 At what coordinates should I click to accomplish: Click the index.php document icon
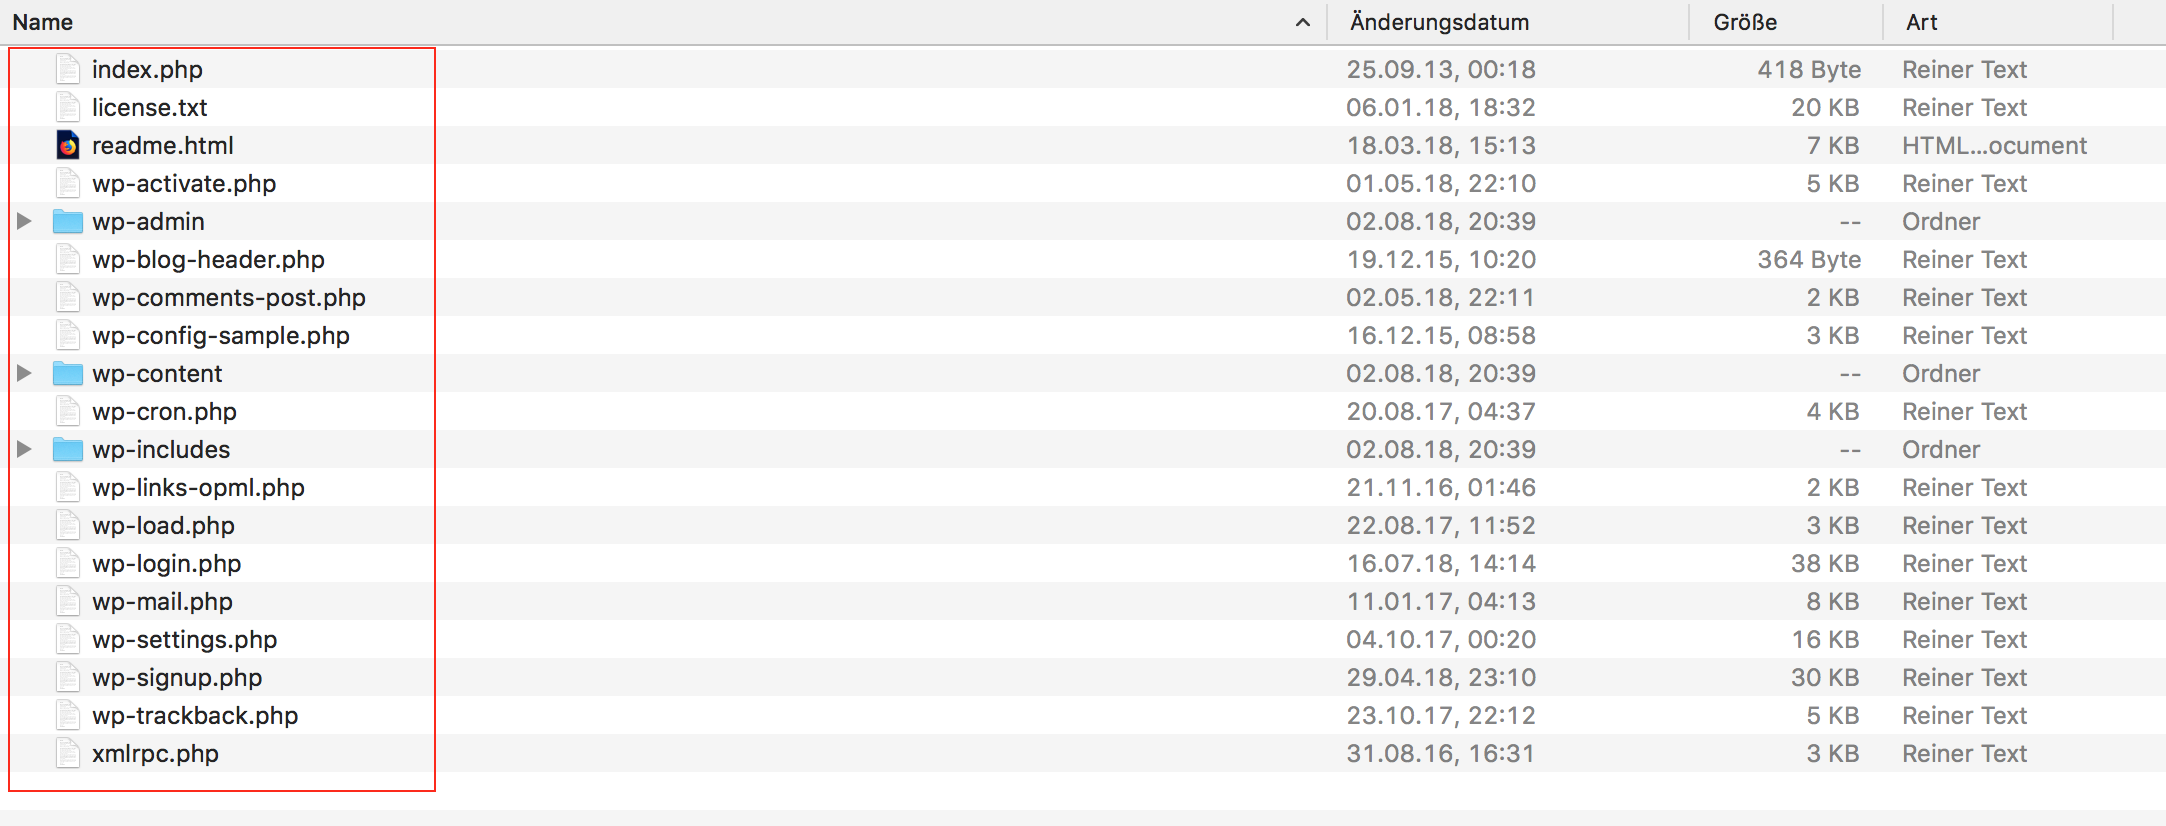pos(68,70)
